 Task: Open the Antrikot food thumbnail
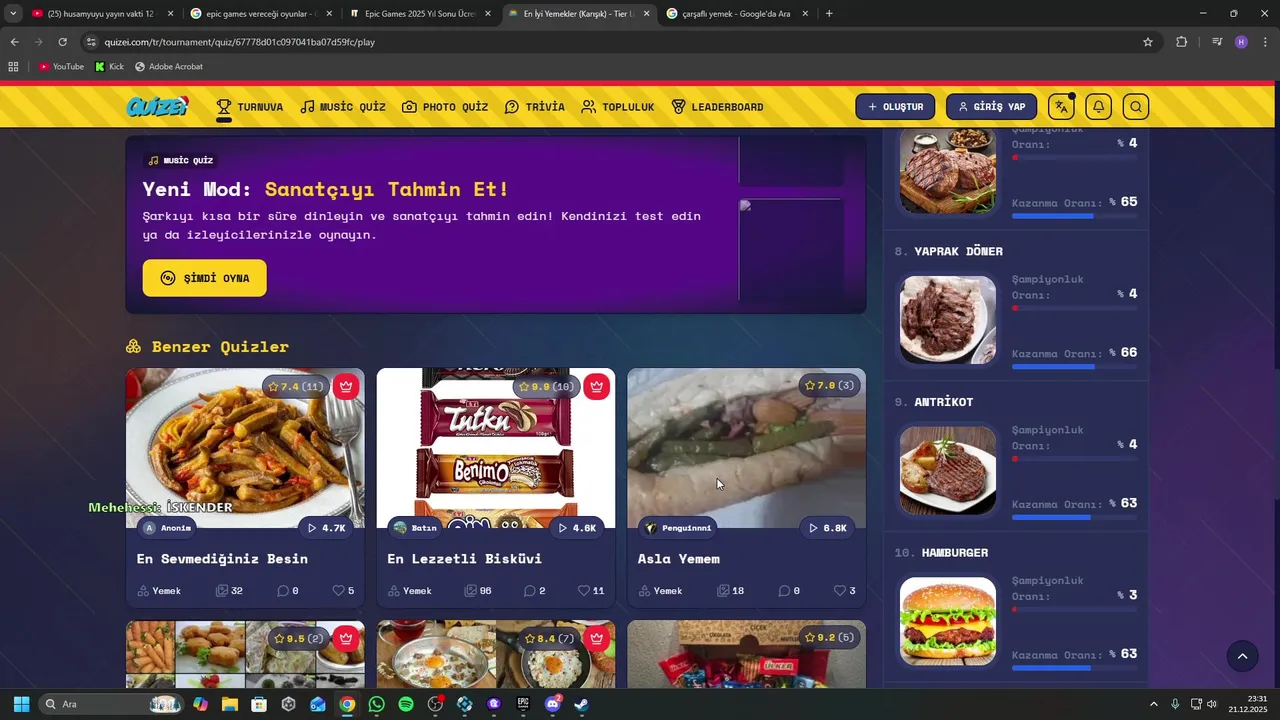948,470
